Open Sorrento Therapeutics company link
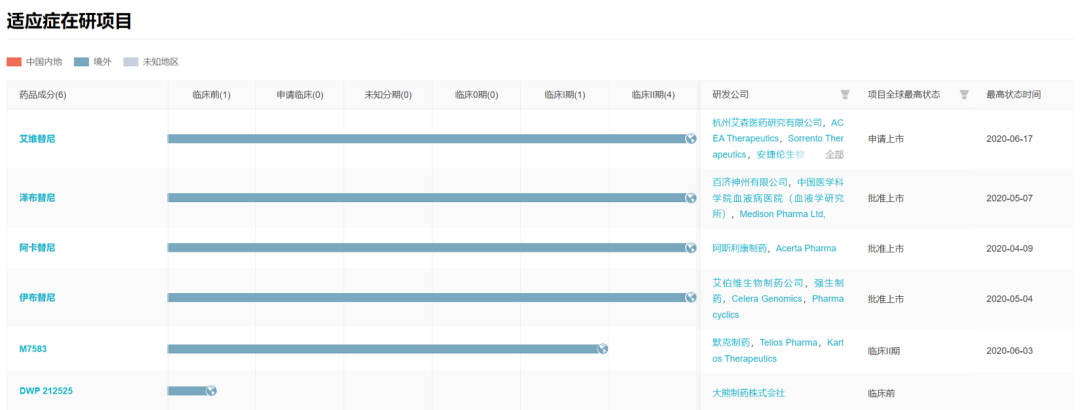This screenshot has width=1080, height=410. (x=815, y=139)
